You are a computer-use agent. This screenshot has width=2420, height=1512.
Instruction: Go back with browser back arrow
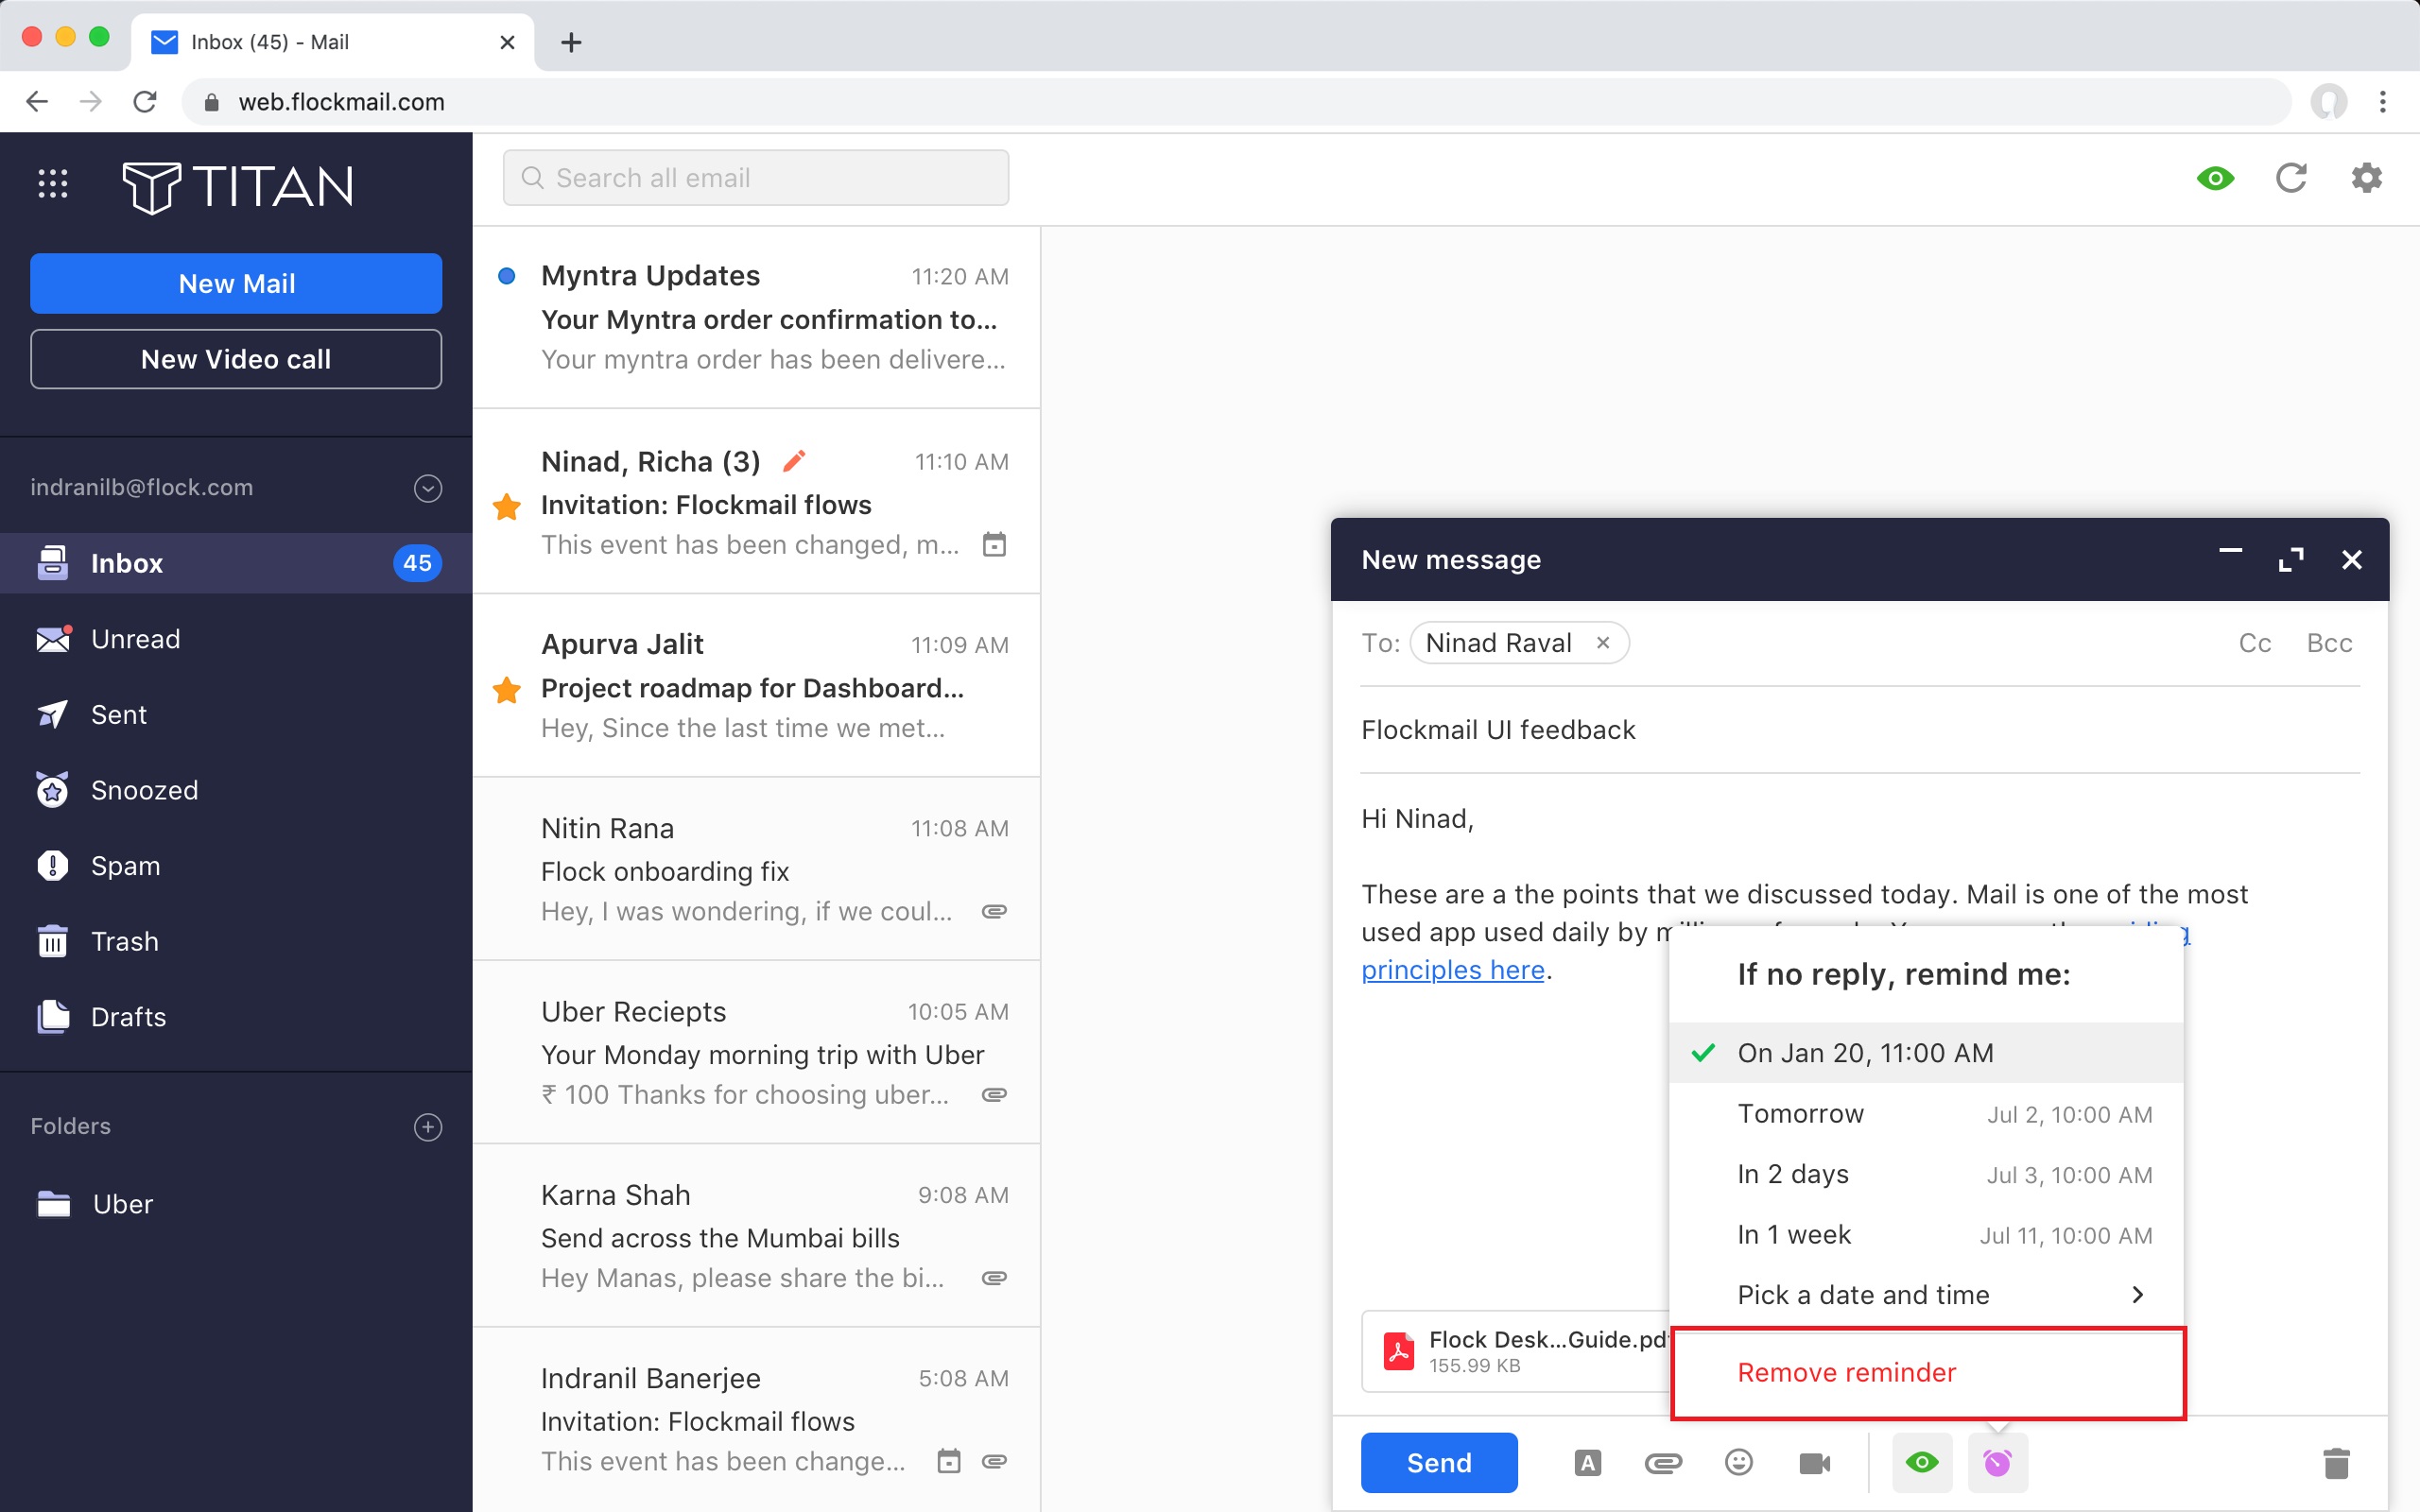[37, 102]
